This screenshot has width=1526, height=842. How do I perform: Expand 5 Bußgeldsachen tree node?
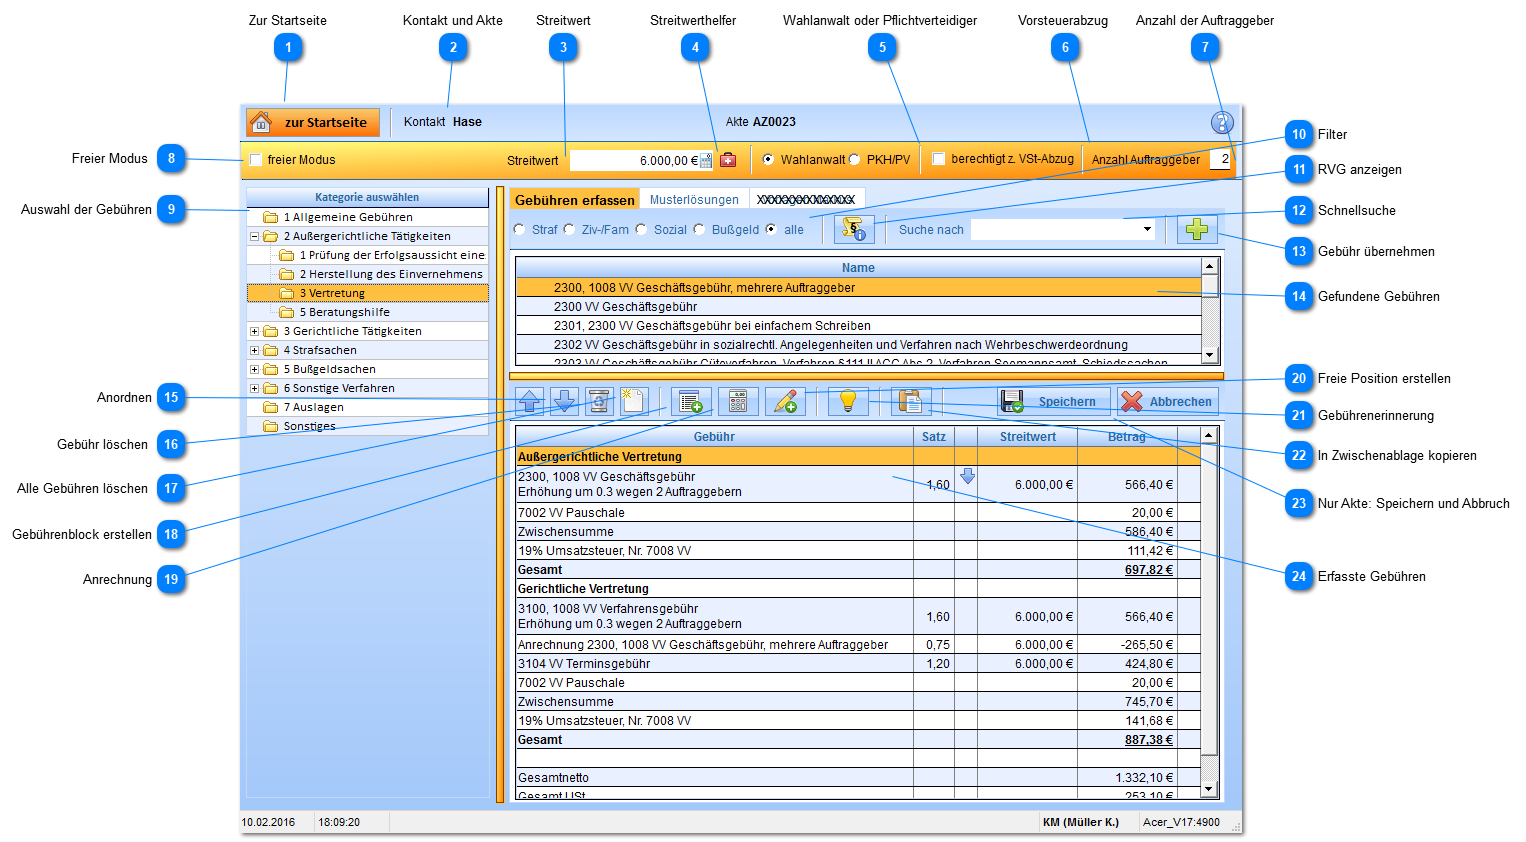254,369
